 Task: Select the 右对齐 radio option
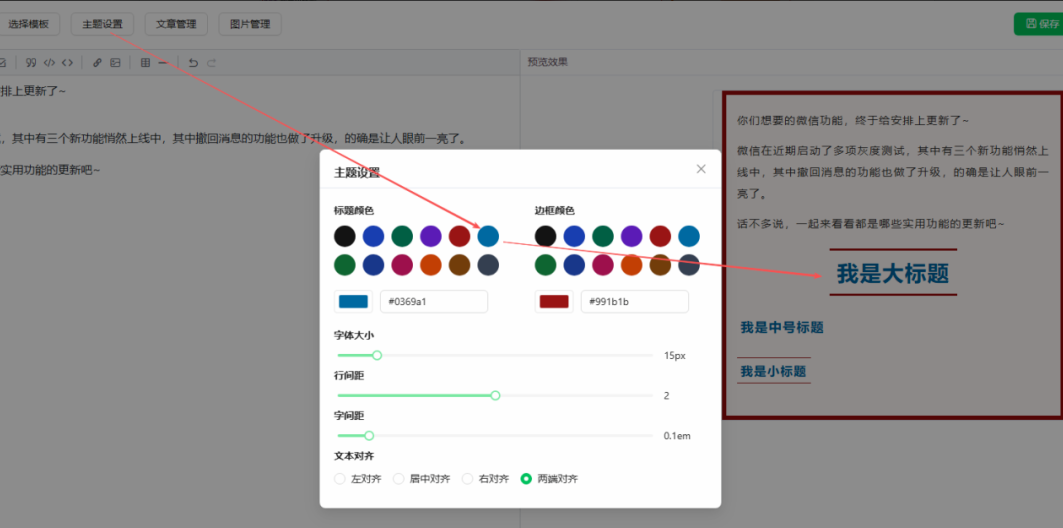467,479
